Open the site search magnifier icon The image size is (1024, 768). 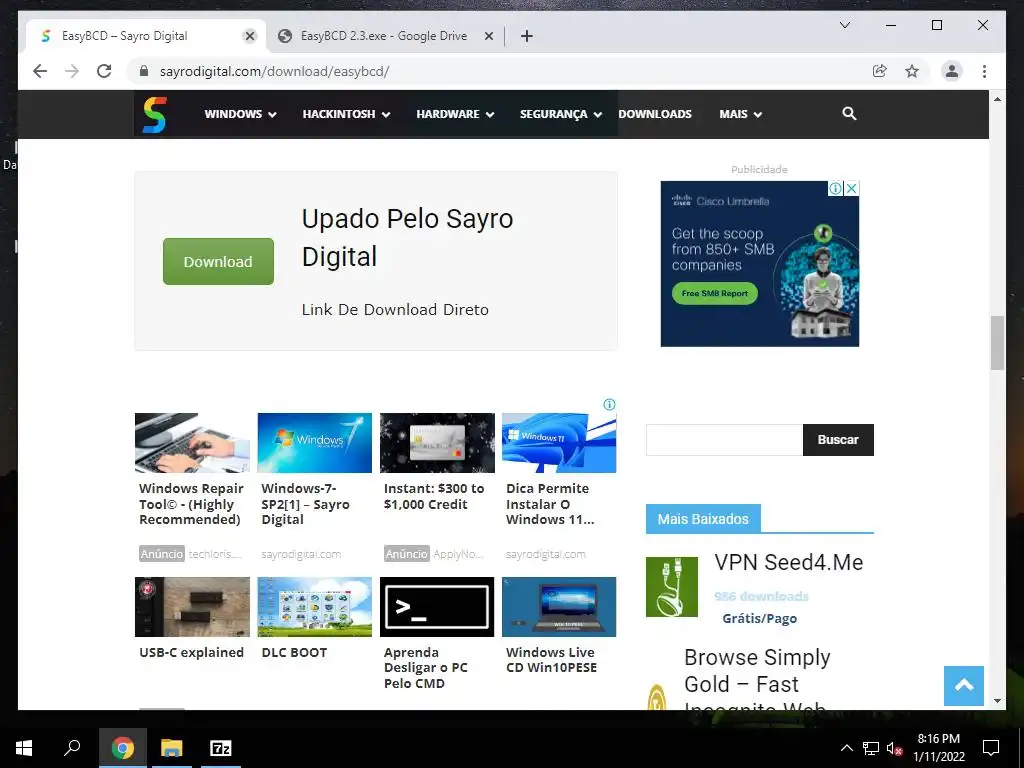tap(849, 114)
